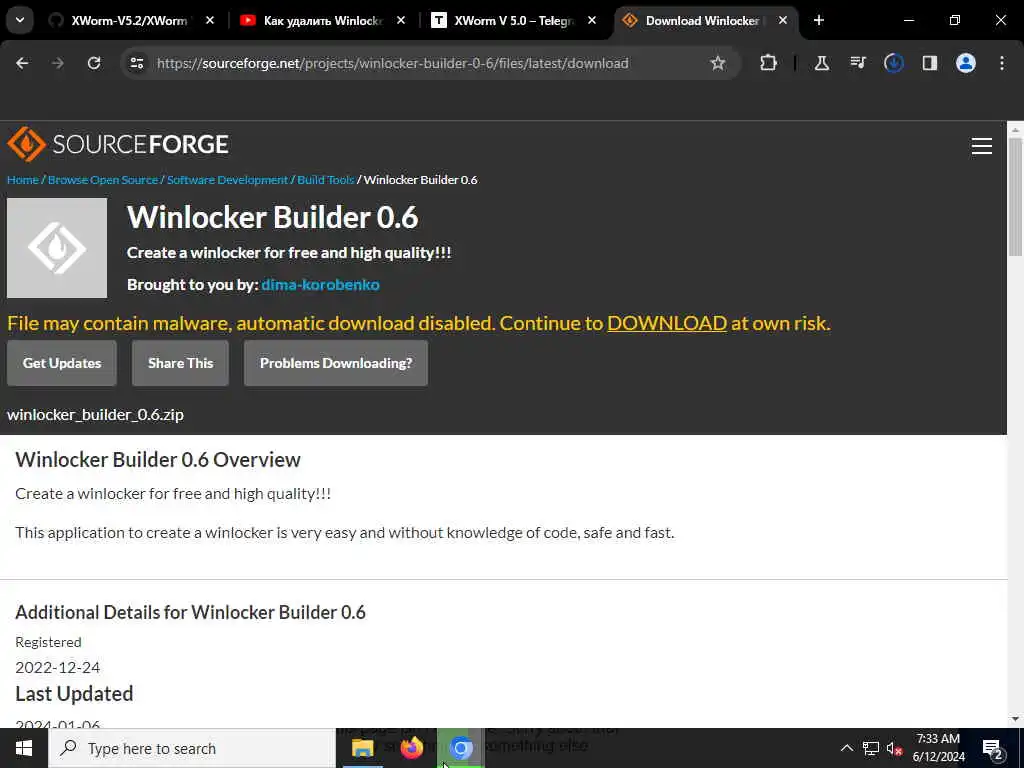Open File Explorer from the taskbar
This screenshot has width=1024, height=768.
coord(362,748)
